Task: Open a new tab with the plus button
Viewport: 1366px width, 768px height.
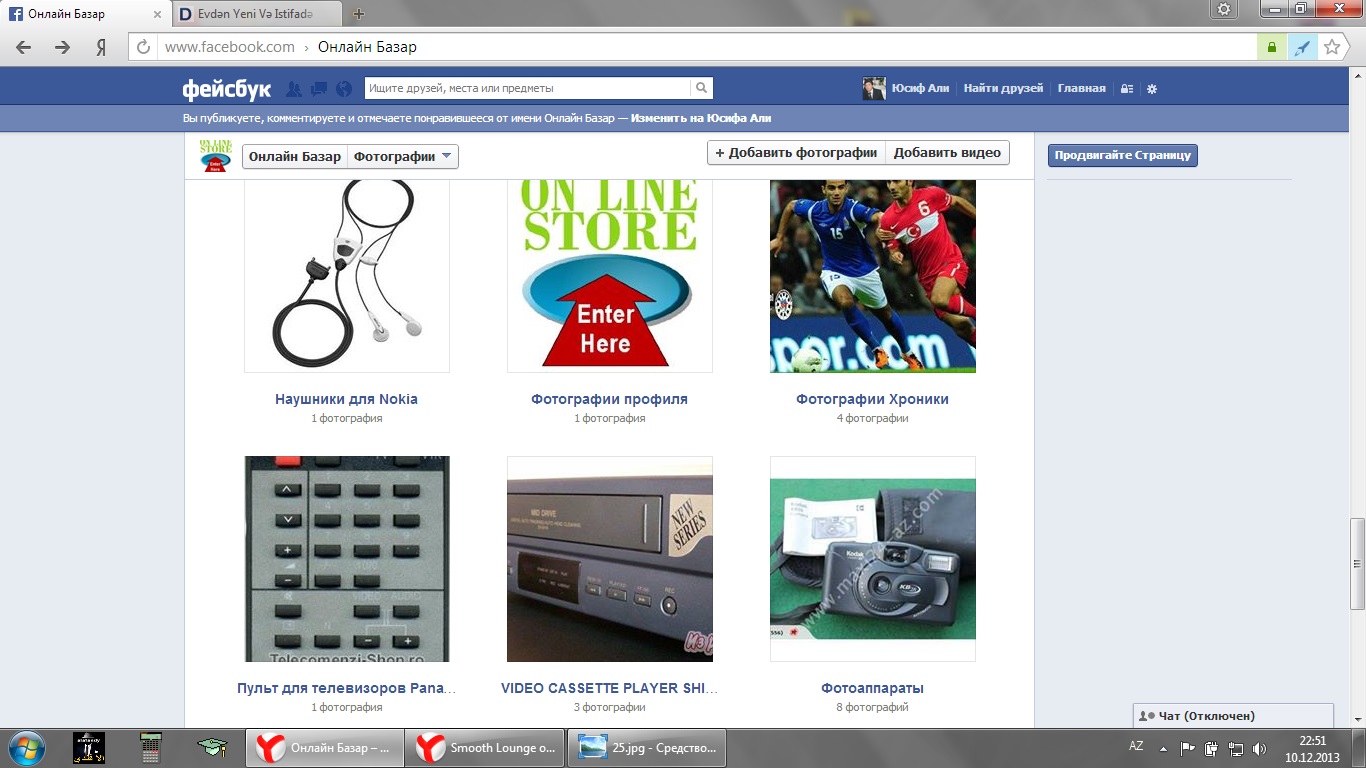Action: tap(359, 14)
